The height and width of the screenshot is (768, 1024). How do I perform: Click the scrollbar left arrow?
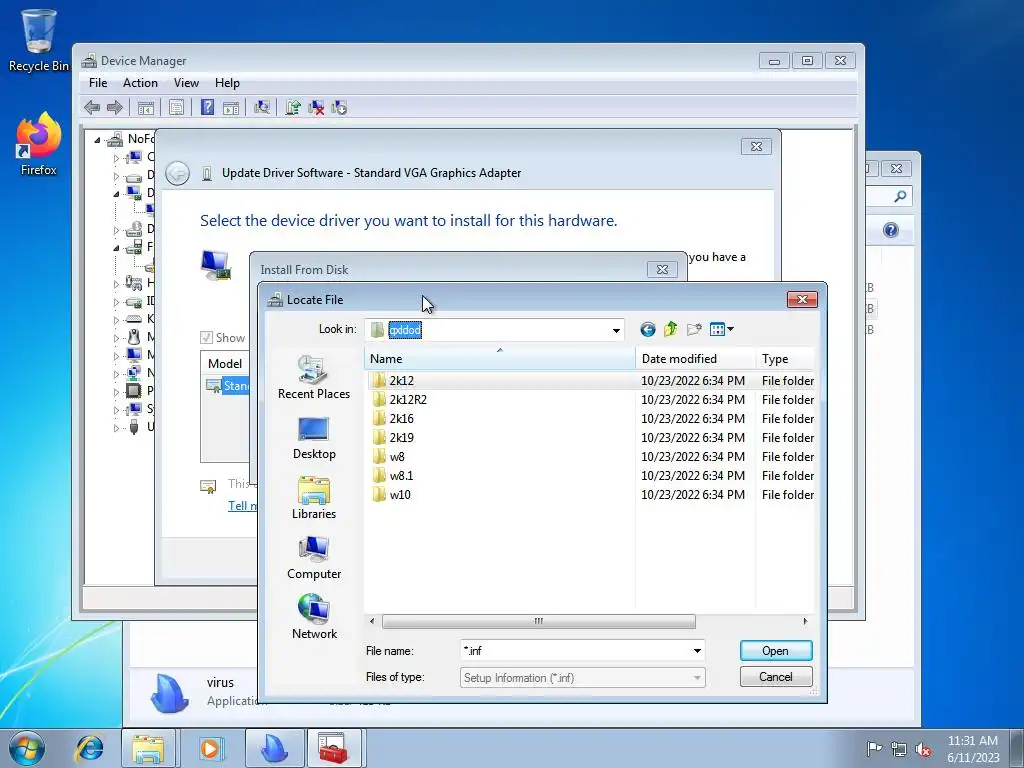point(372,621)
